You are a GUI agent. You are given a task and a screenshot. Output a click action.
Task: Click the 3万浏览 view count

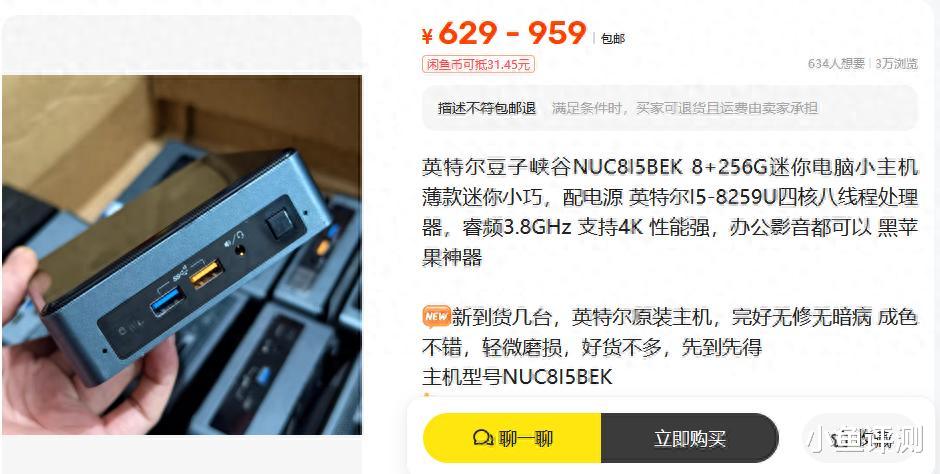pos(896,64)
